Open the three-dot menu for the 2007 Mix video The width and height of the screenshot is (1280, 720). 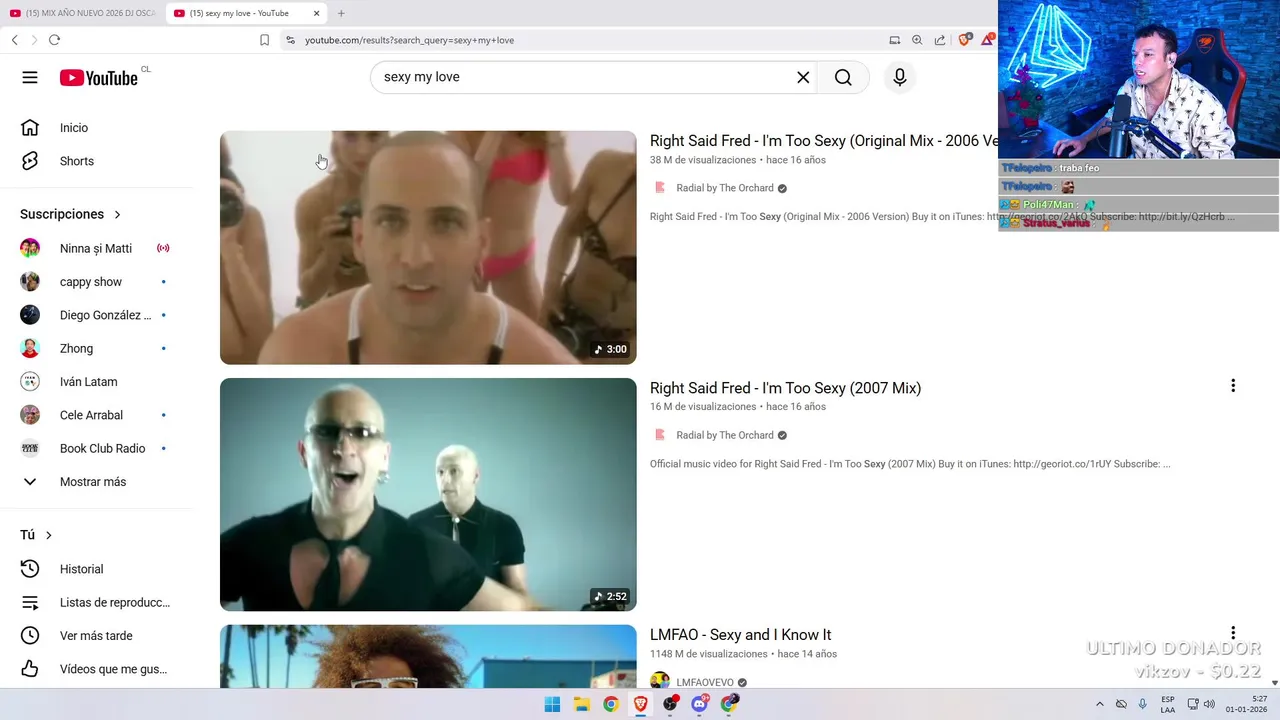click(x=1233, y=386)
